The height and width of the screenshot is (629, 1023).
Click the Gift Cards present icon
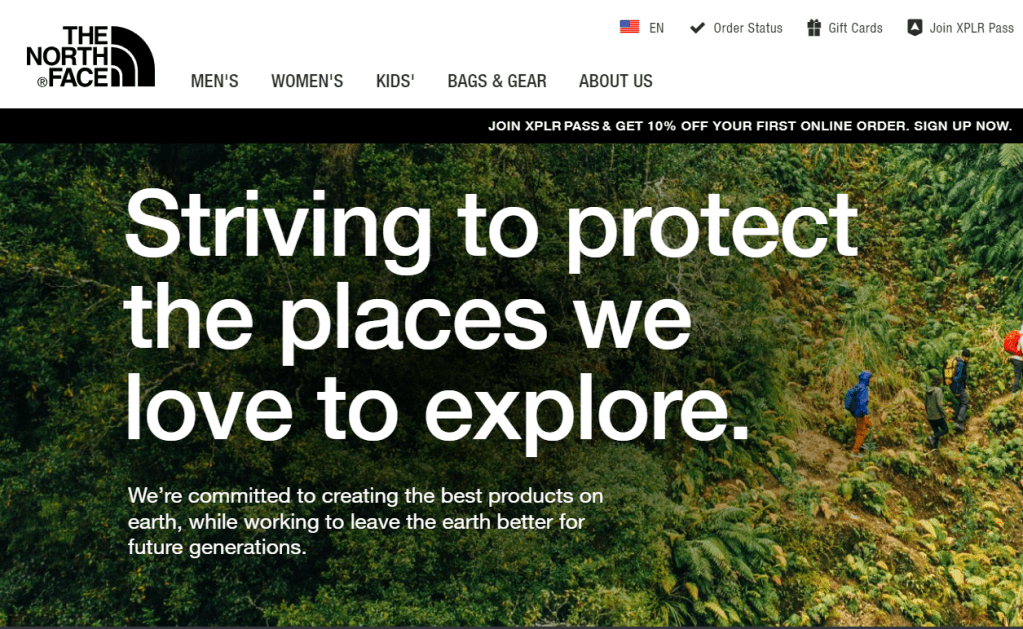click(814, 27)
